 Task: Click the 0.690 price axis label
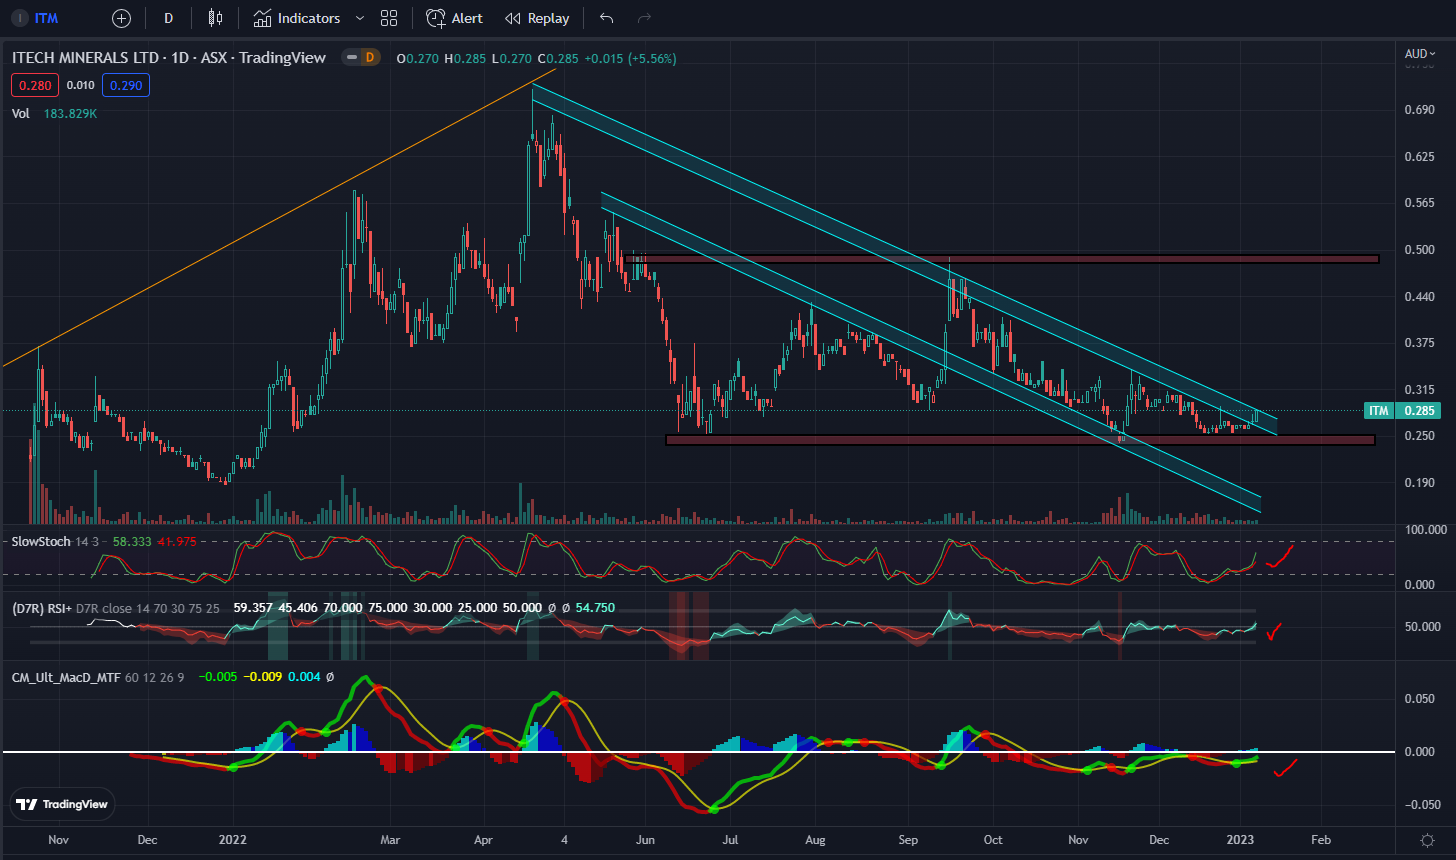tap(1419, 110)
